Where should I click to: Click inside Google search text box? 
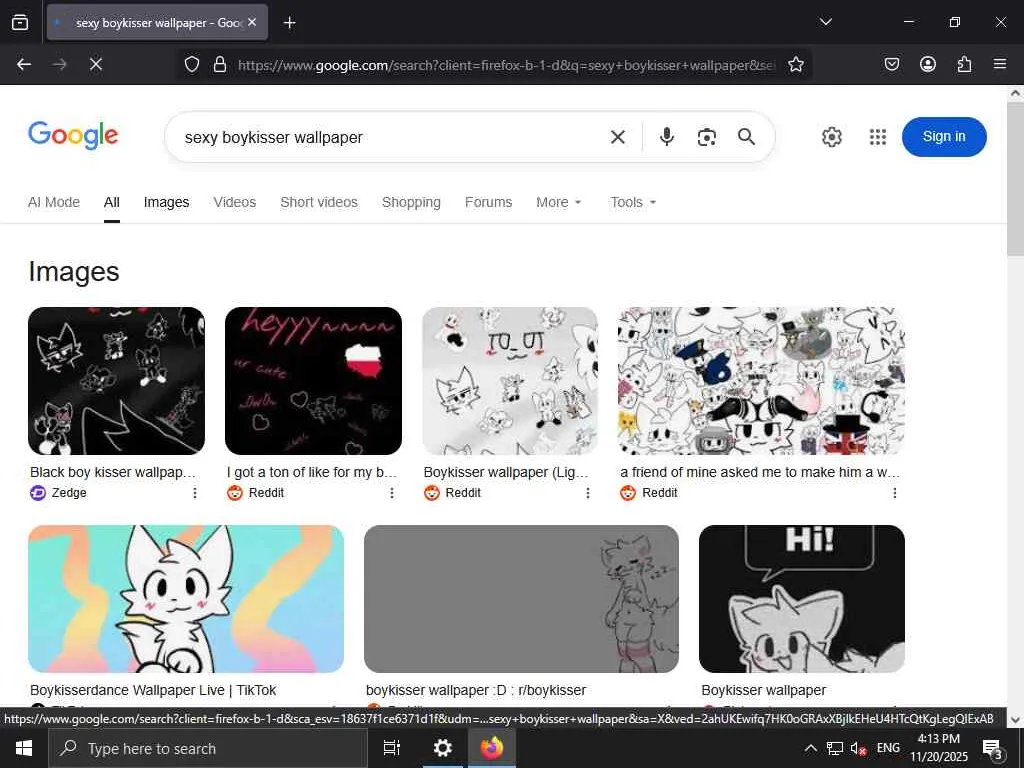point(389,137)
